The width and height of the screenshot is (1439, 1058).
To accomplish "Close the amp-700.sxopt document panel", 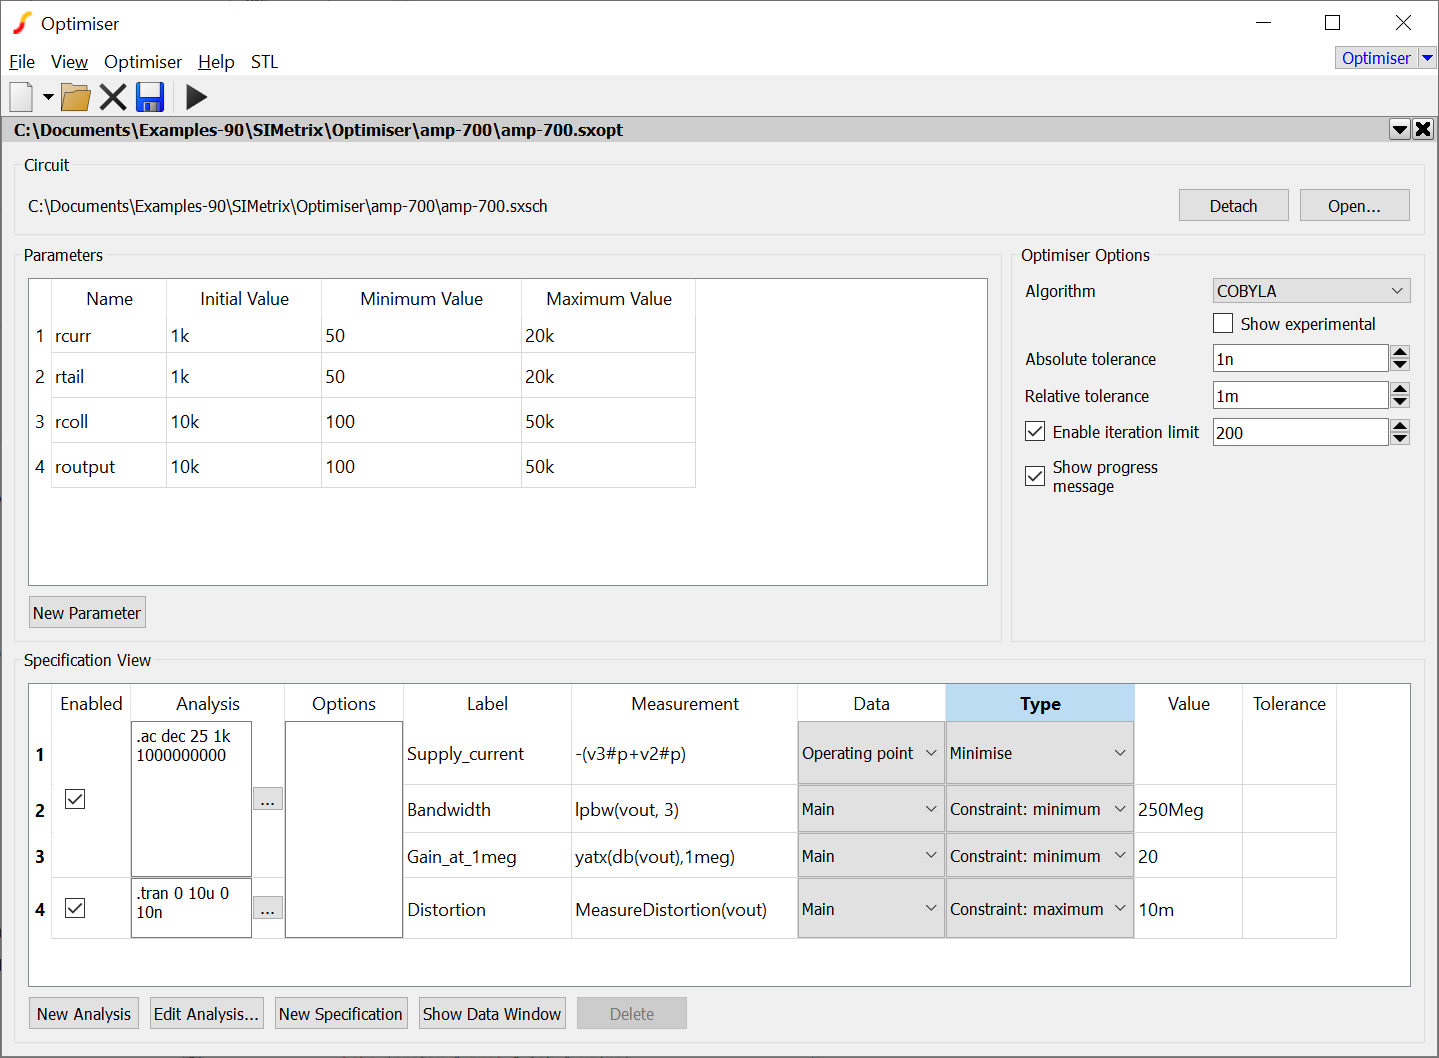I will (x=1423, y=129).
